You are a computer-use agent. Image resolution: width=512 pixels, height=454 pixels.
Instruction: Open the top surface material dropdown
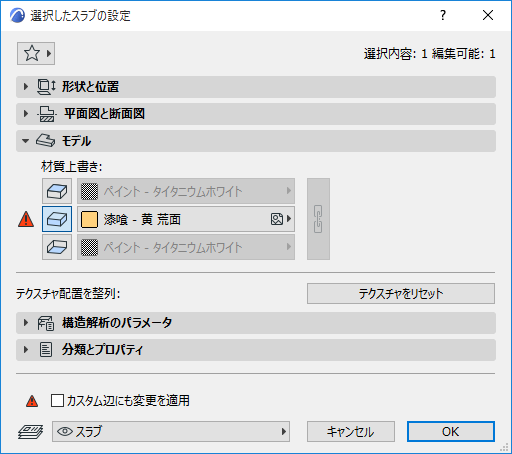(x=186, y=191)
